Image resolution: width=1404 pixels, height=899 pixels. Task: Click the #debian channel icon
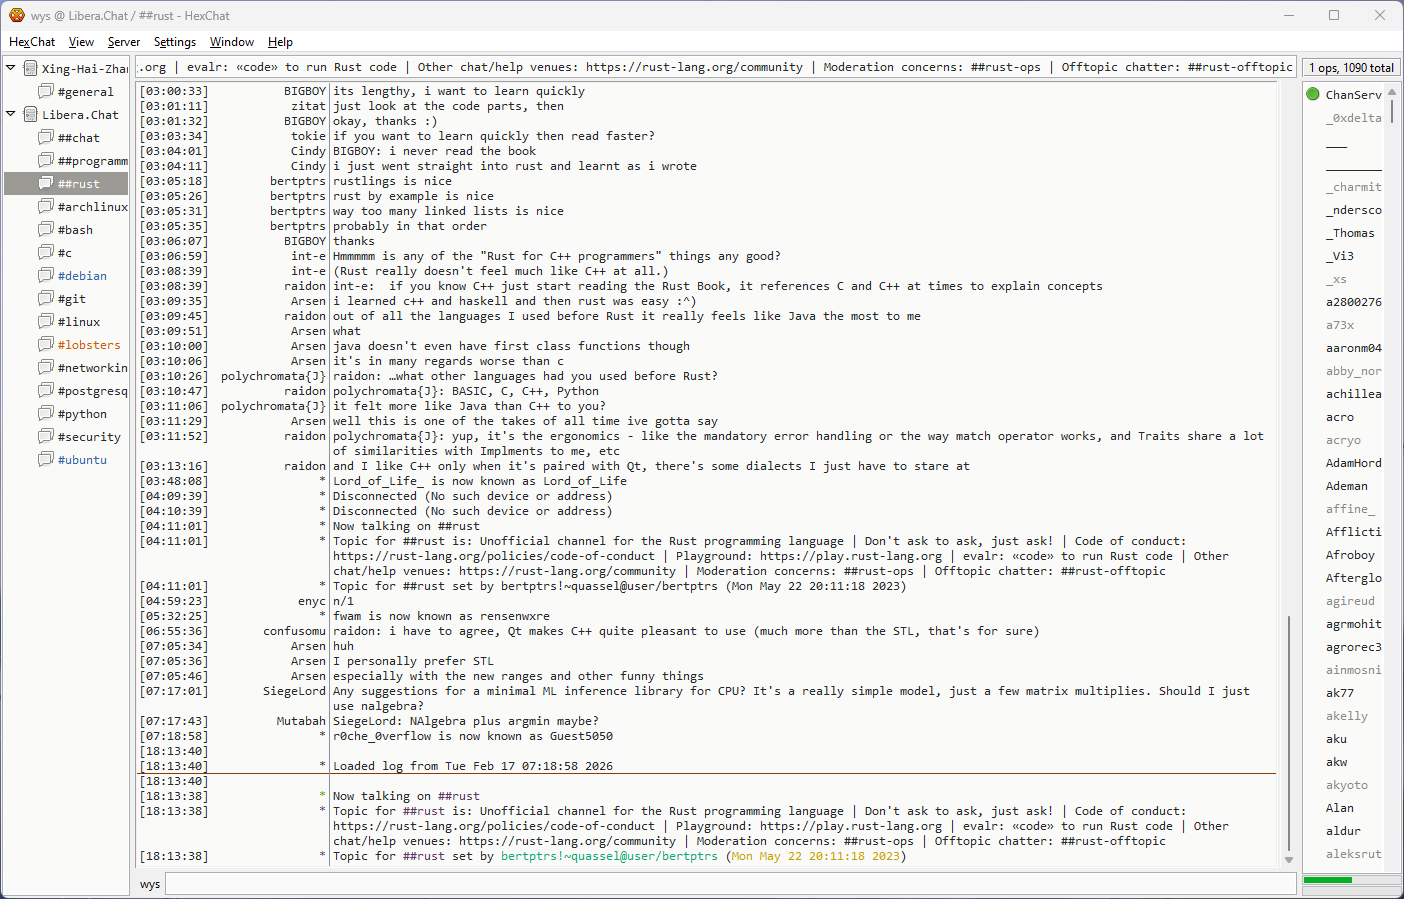click(x=46, y=275)
